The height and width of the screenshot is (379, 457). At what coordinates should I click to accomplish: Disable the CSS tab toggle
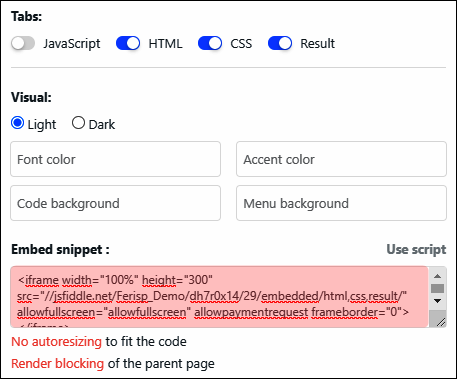(210, 43)
